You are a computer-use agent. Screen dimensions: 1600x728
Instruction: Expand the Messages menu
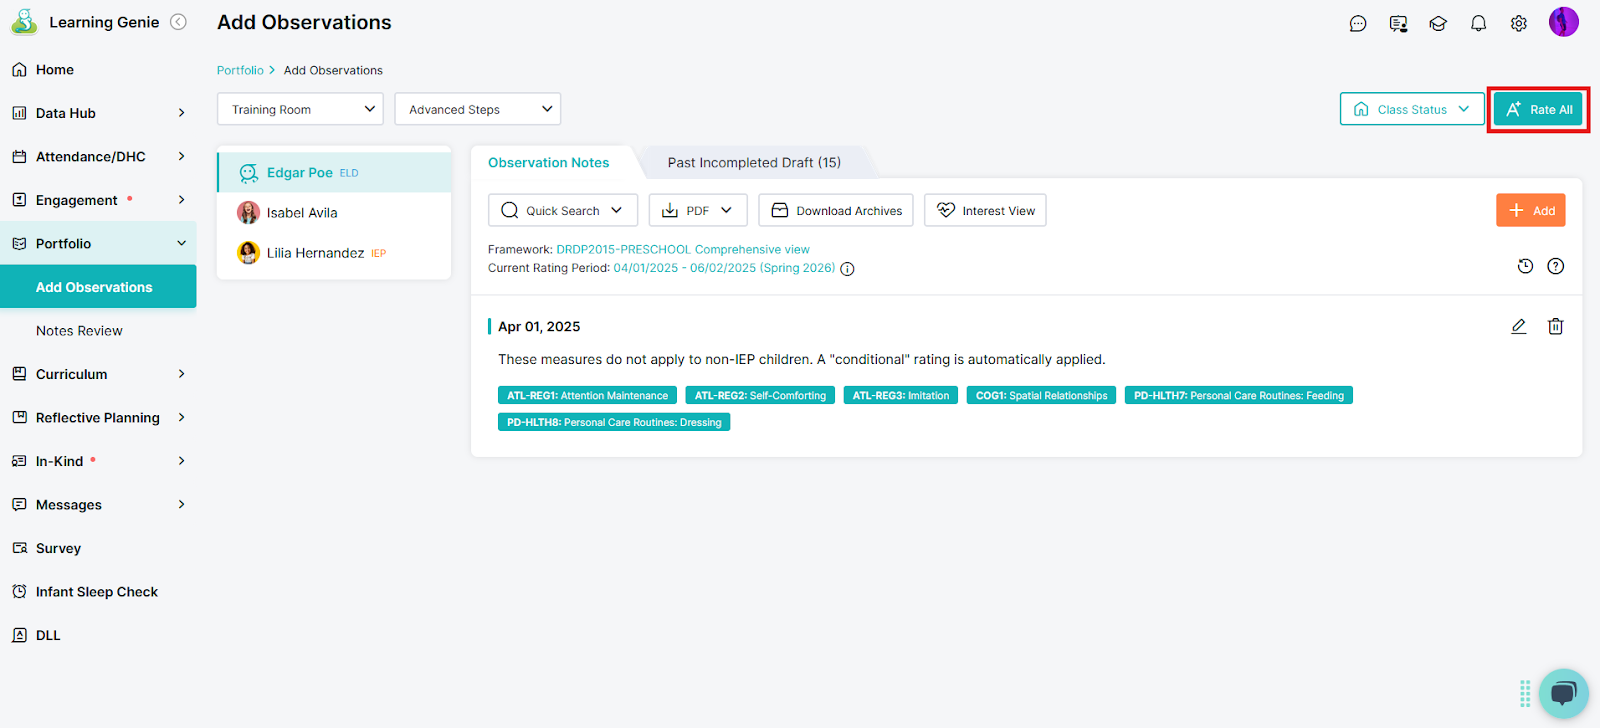[98, 505]
